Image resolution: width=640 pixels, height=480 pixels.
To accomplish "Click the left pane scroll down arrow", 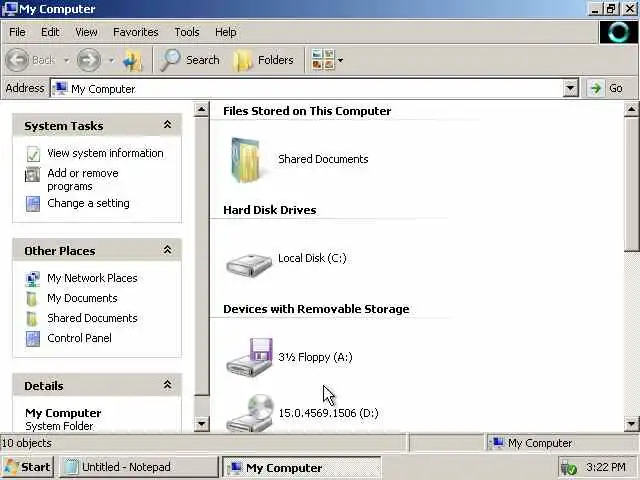I will (201, 424).
